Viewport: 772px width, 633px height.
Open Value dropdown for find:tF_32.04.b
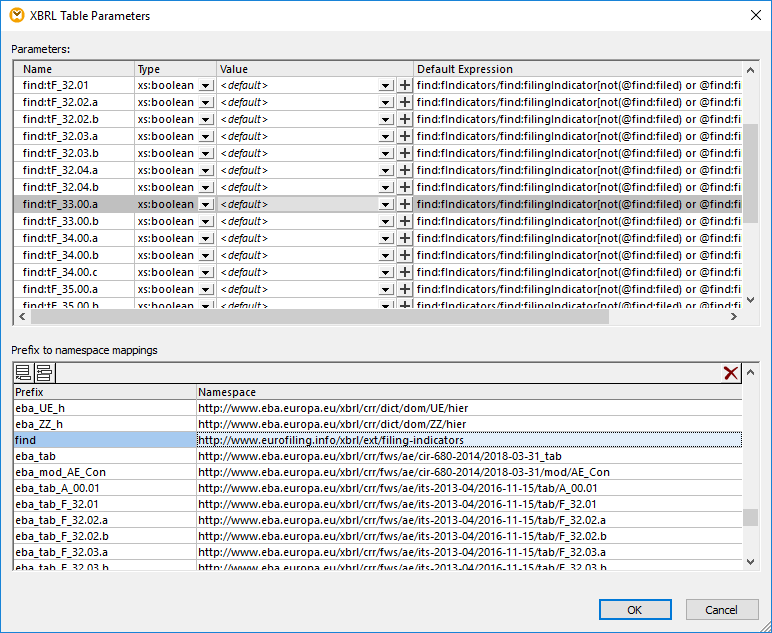386,188
